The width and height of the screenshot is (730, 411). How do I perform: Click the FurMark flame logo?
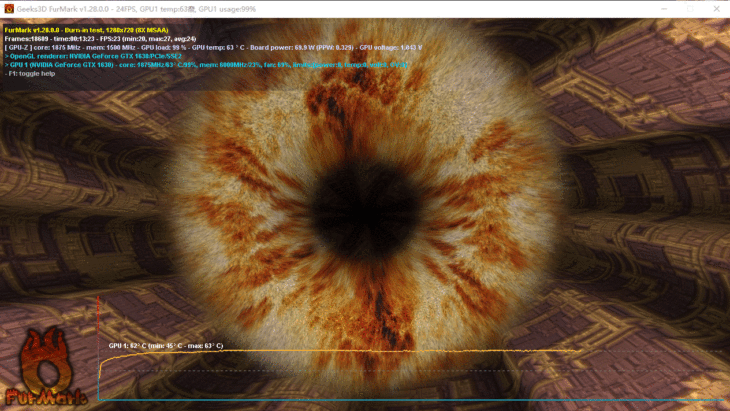(x=46, y=367)
